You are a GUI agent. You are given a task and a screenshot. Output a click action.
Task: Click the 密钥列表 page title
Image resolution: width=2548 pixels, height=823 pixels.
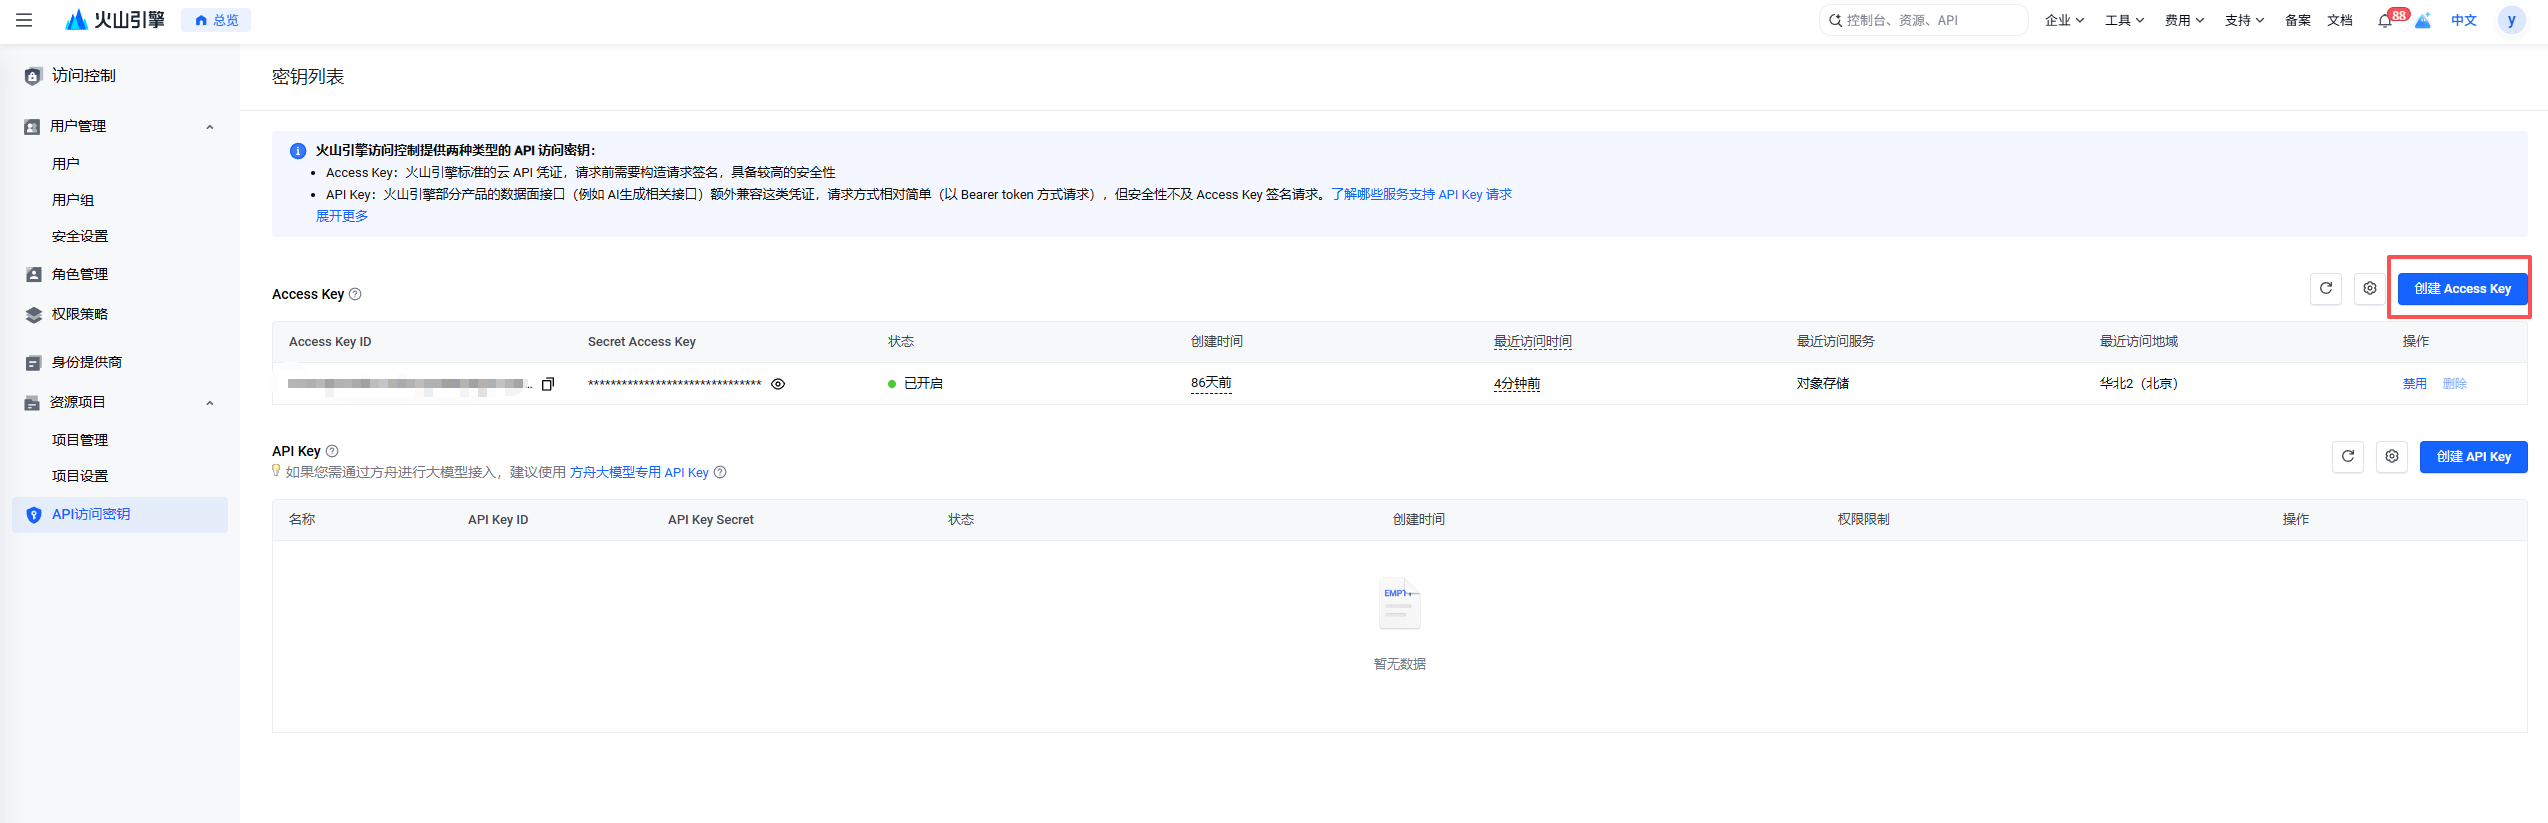click(x=308, y=77)
